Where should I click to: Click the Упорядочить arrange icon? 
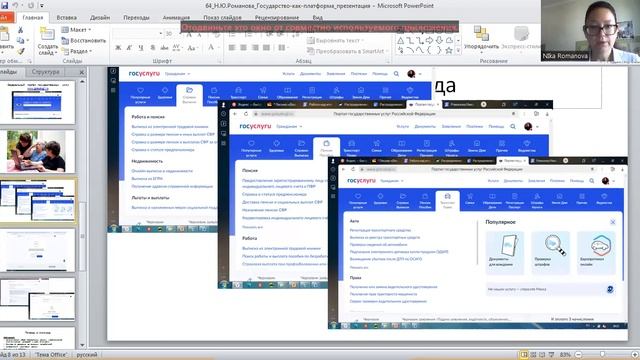pos(482,33)
